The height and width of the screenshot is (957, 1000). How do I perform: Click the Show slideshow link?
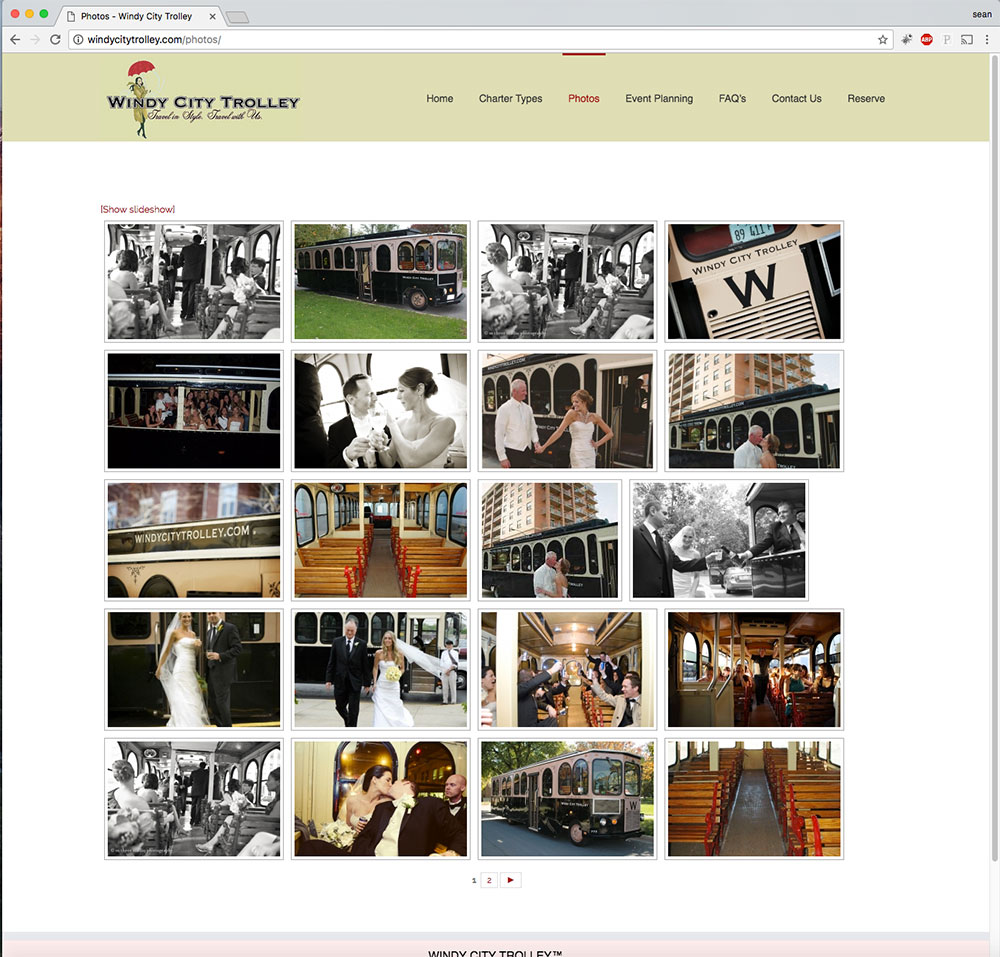click(x=138, y=209)
